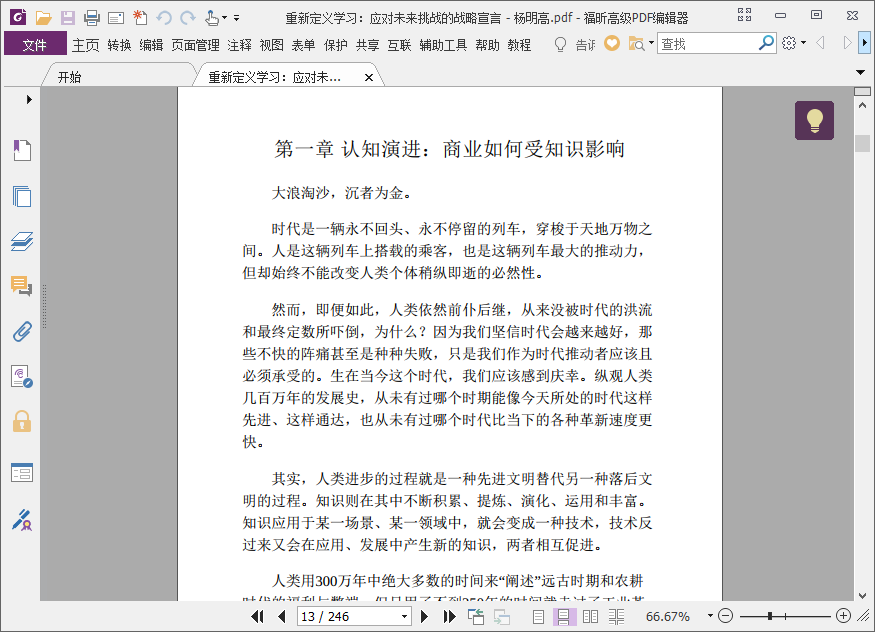
Task: Close the 重新定义学习 document tab
Action: (369, 78)
